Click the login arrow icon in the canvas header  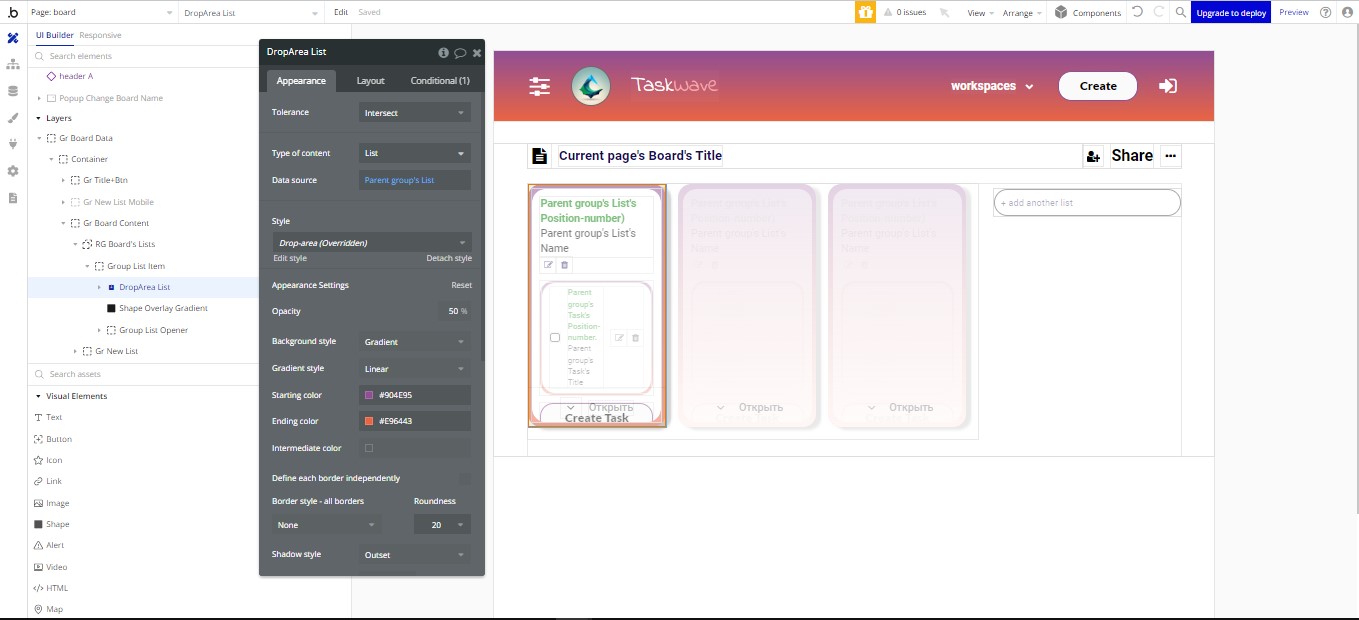(x=1168, y=86)
